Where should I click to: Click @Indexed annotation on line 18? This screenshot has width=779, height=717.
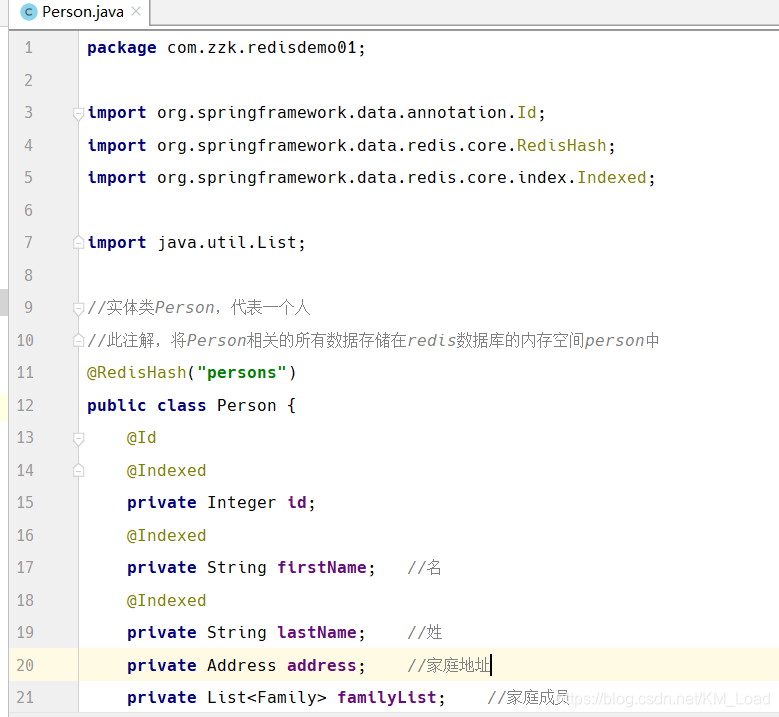pyautogui.click(x=166, y=601)
